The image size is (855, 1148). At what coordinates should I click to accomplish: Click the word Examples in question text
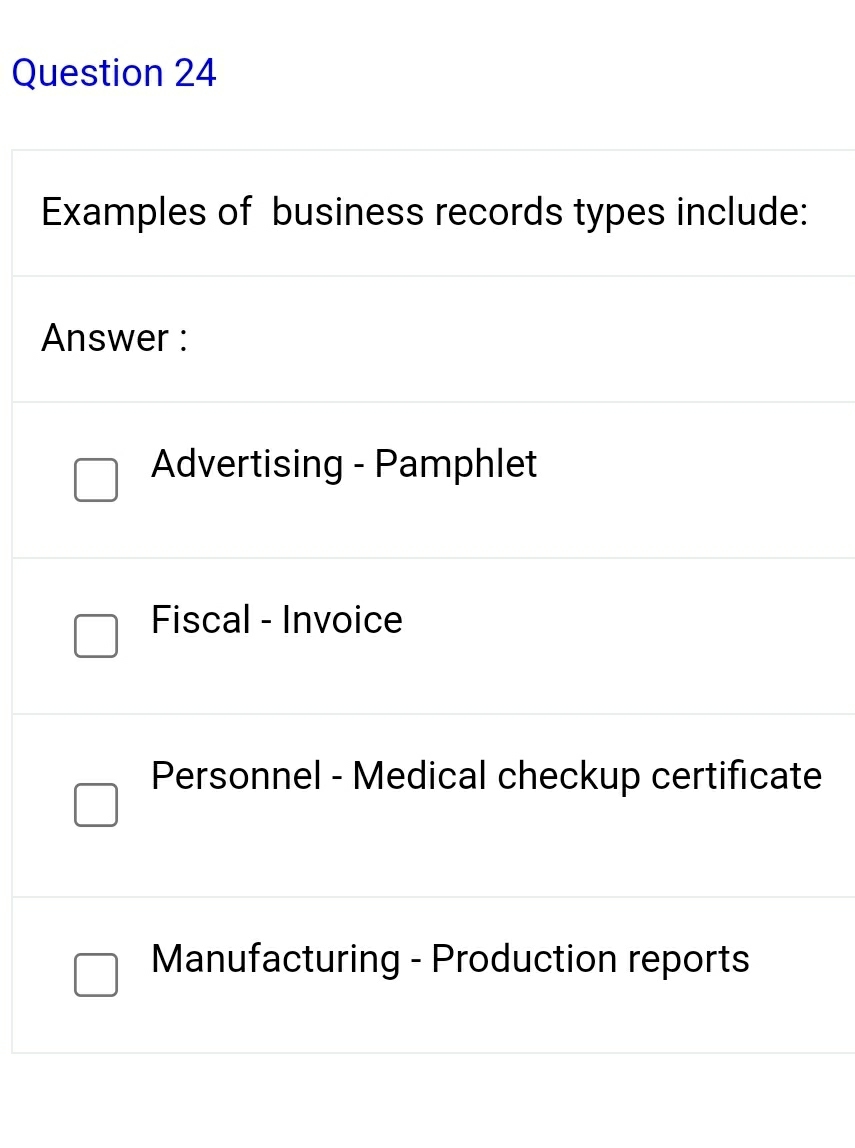point(124,212)
